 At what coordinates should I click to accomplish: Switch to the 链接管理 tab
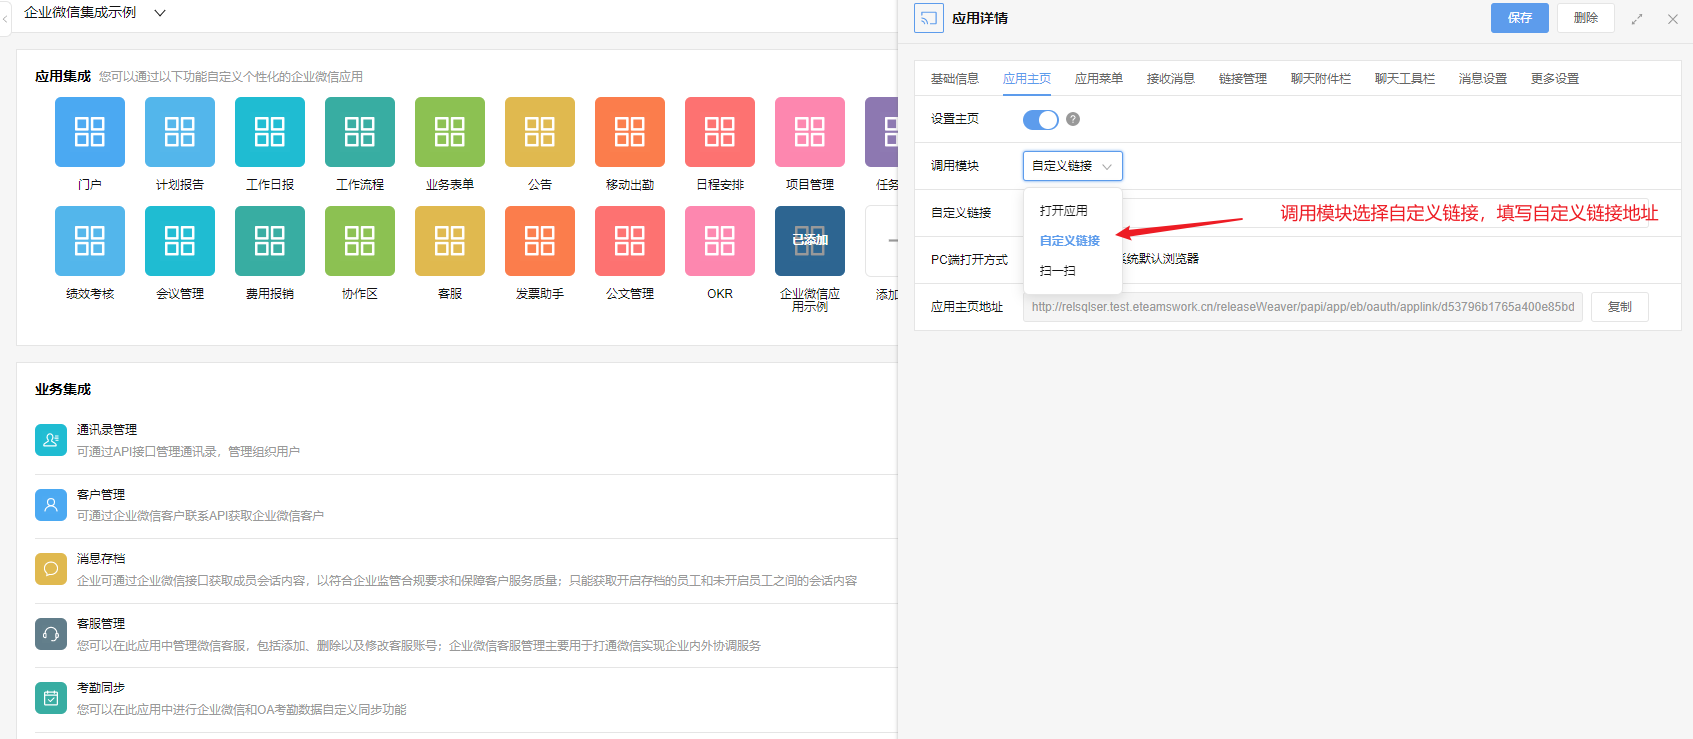pyautogui.click(x=1243, y=79)
